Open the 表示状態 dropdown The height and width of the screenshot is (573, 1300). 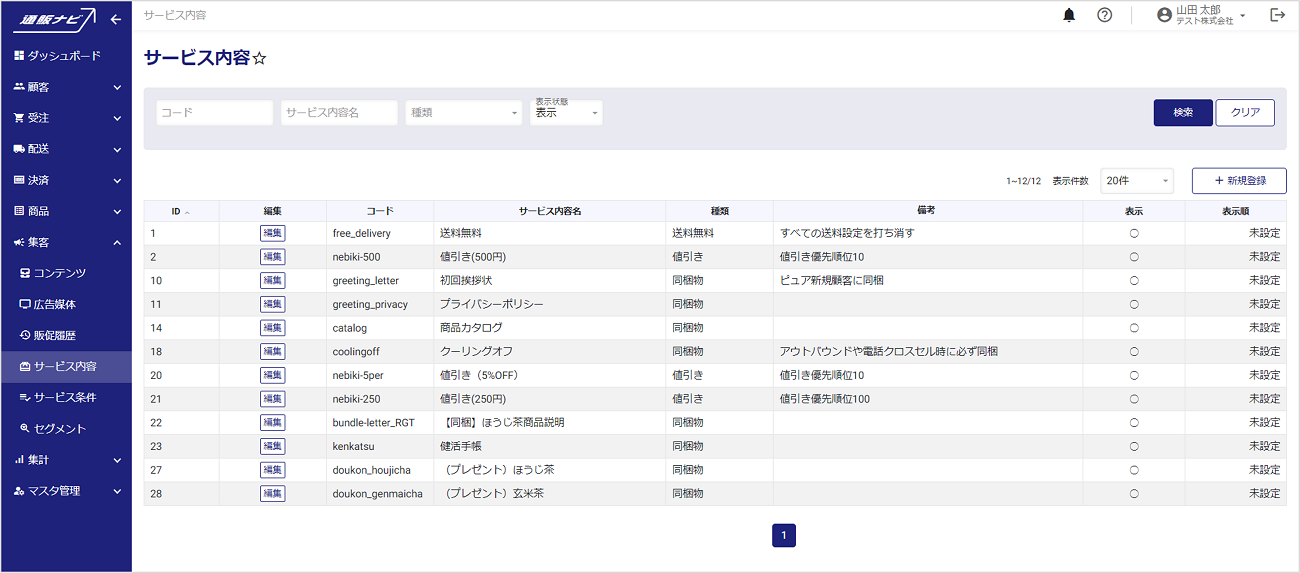coord(566,113)
